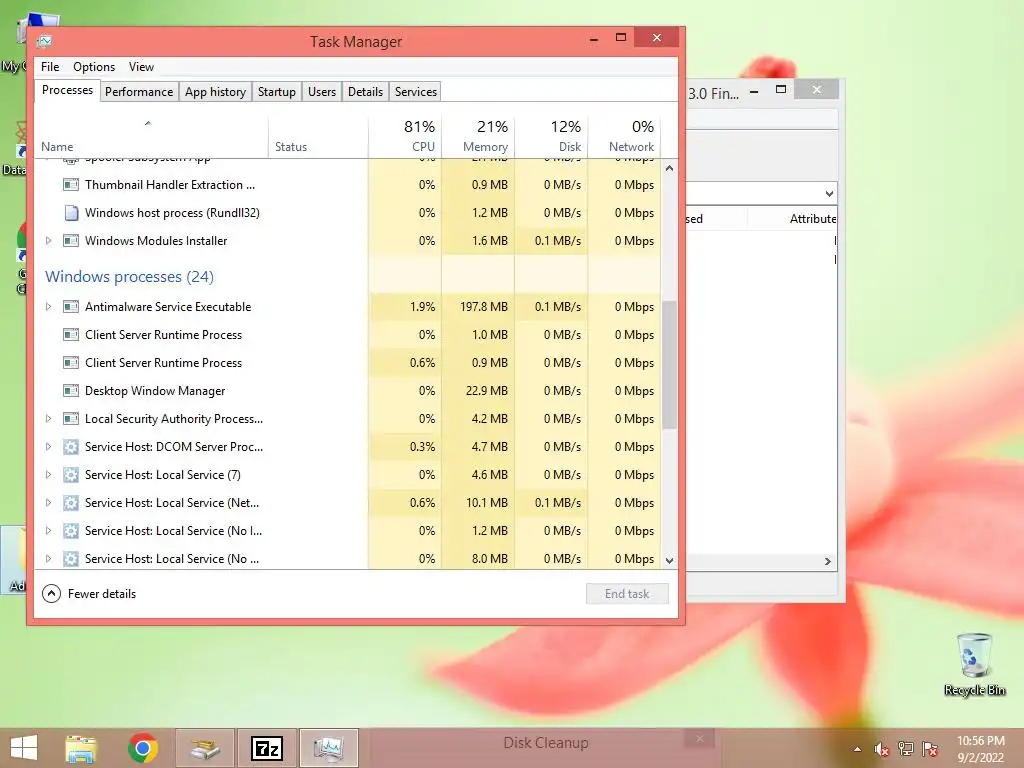This screenshot has height=768, width=1024.
Task: Select the Windows processes (24) group heading
Action: click(x=129, y=277)
